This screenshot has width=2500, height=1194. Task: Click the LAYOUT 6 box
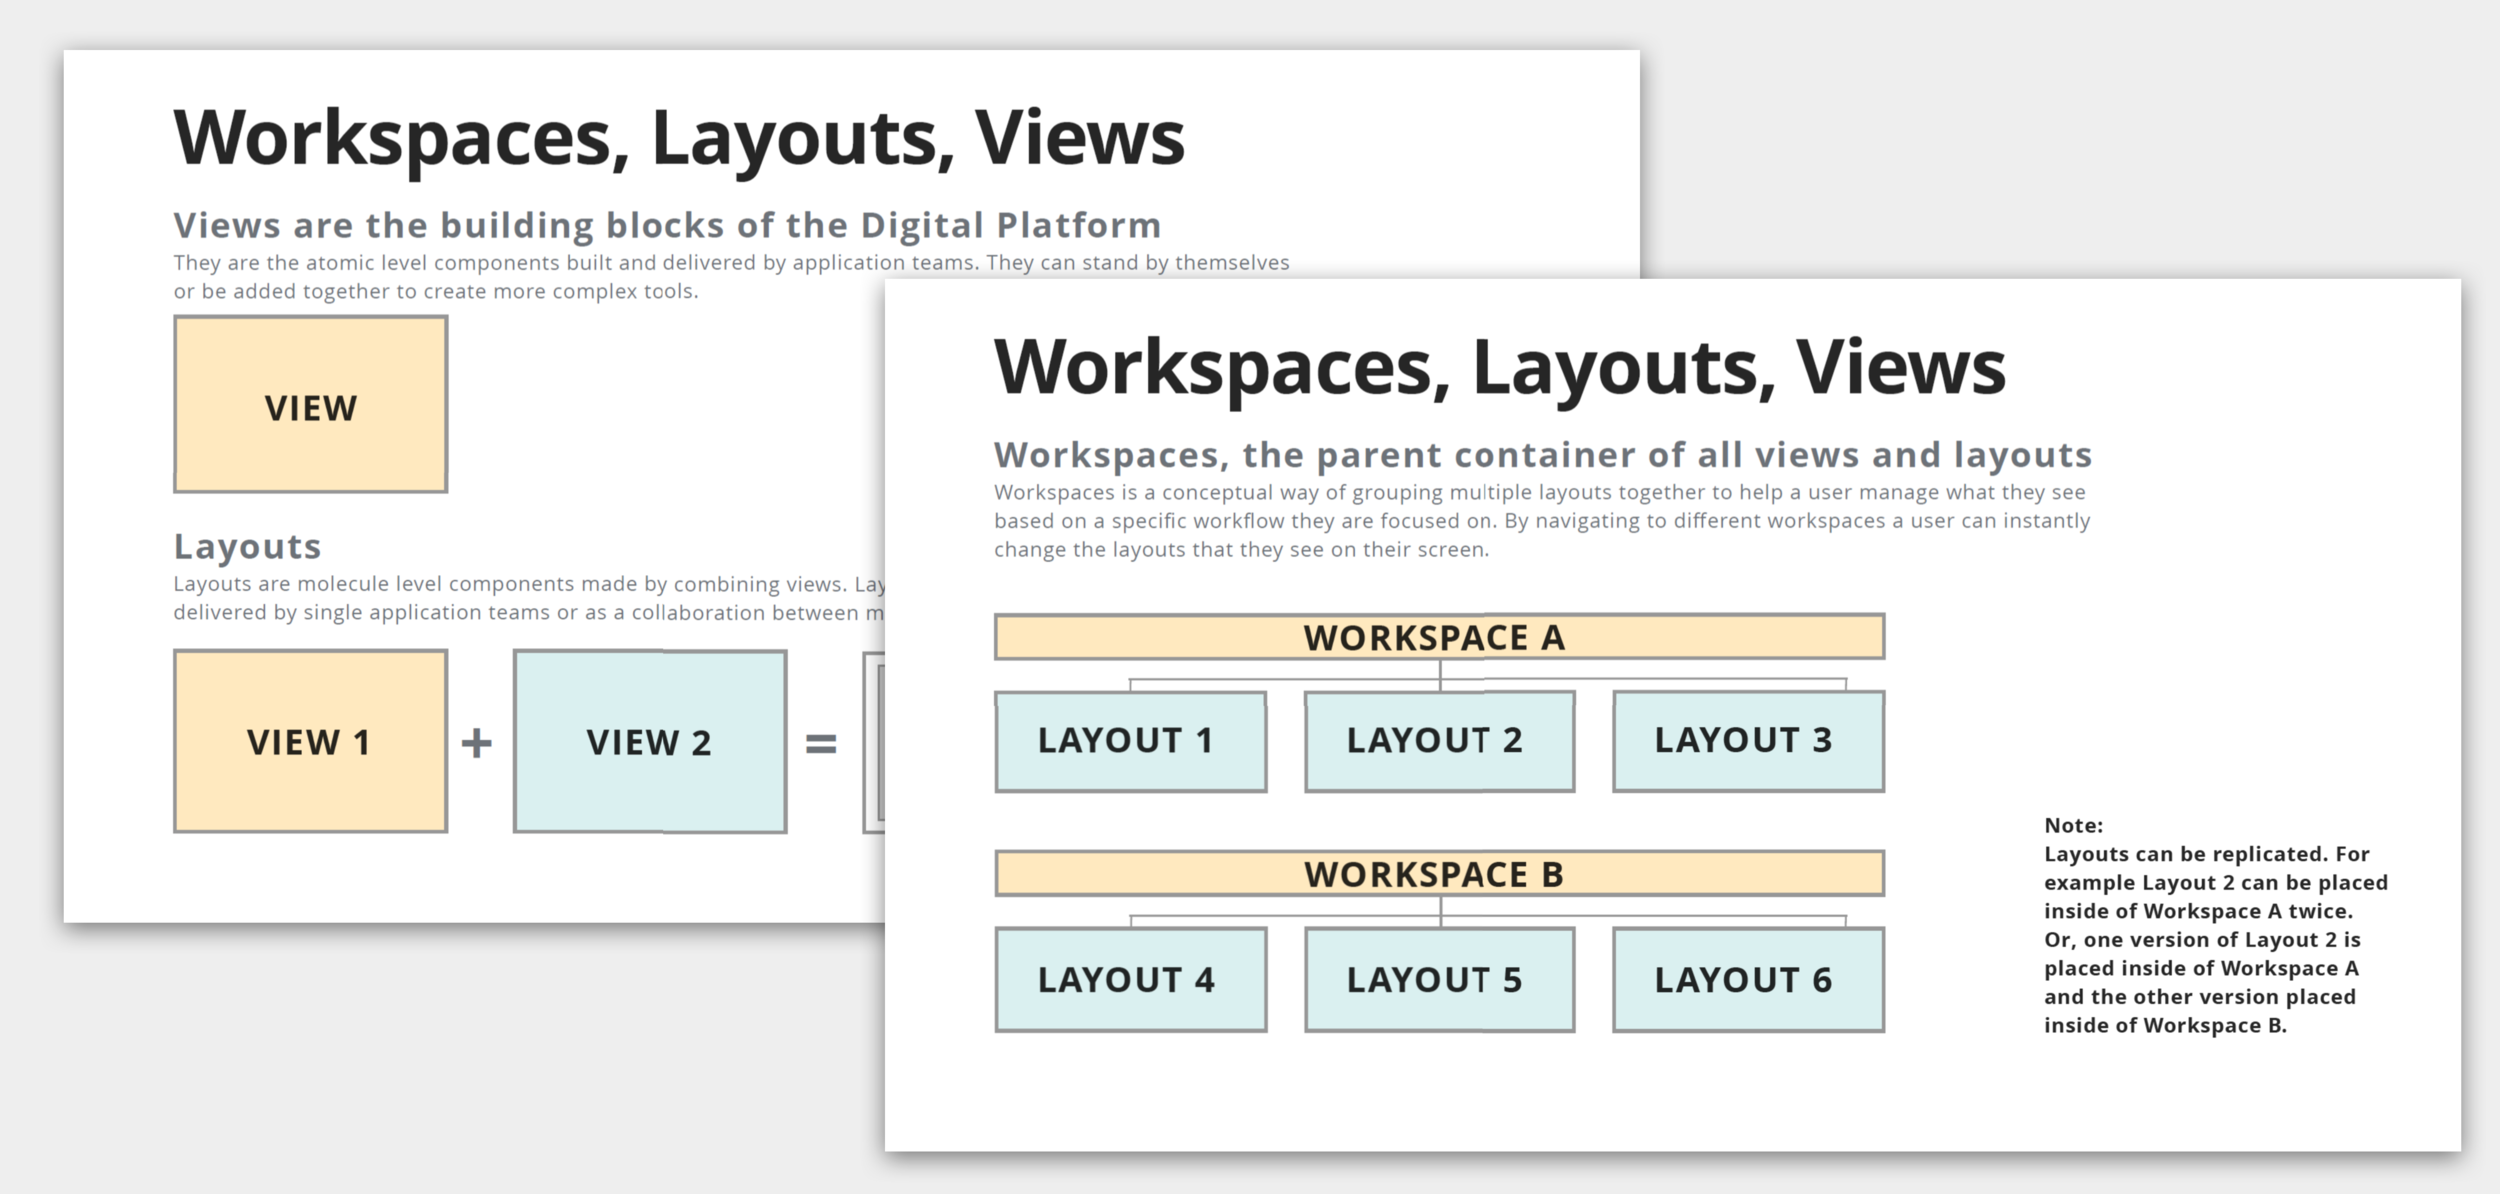pyautogui.click(x=1748, y=980)
